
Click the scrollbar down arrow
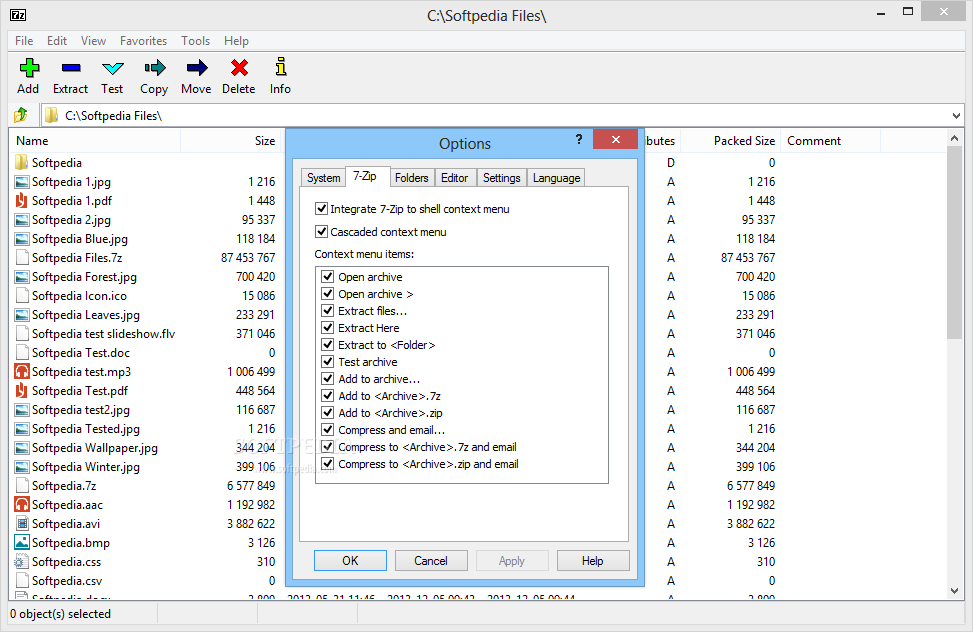click(x=954, y=591)
